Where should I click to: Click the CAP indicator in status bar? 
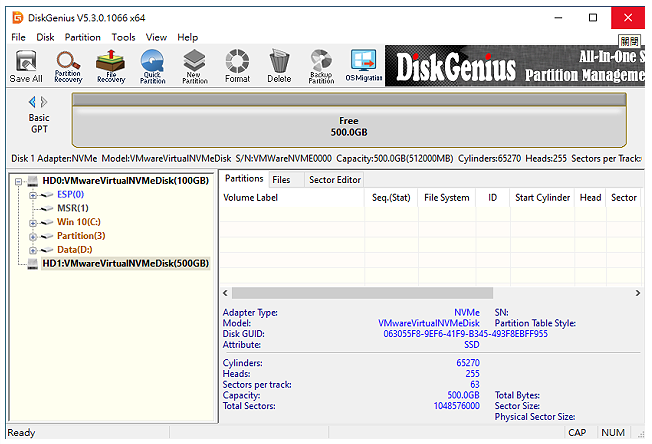click(x=577, y=433)
